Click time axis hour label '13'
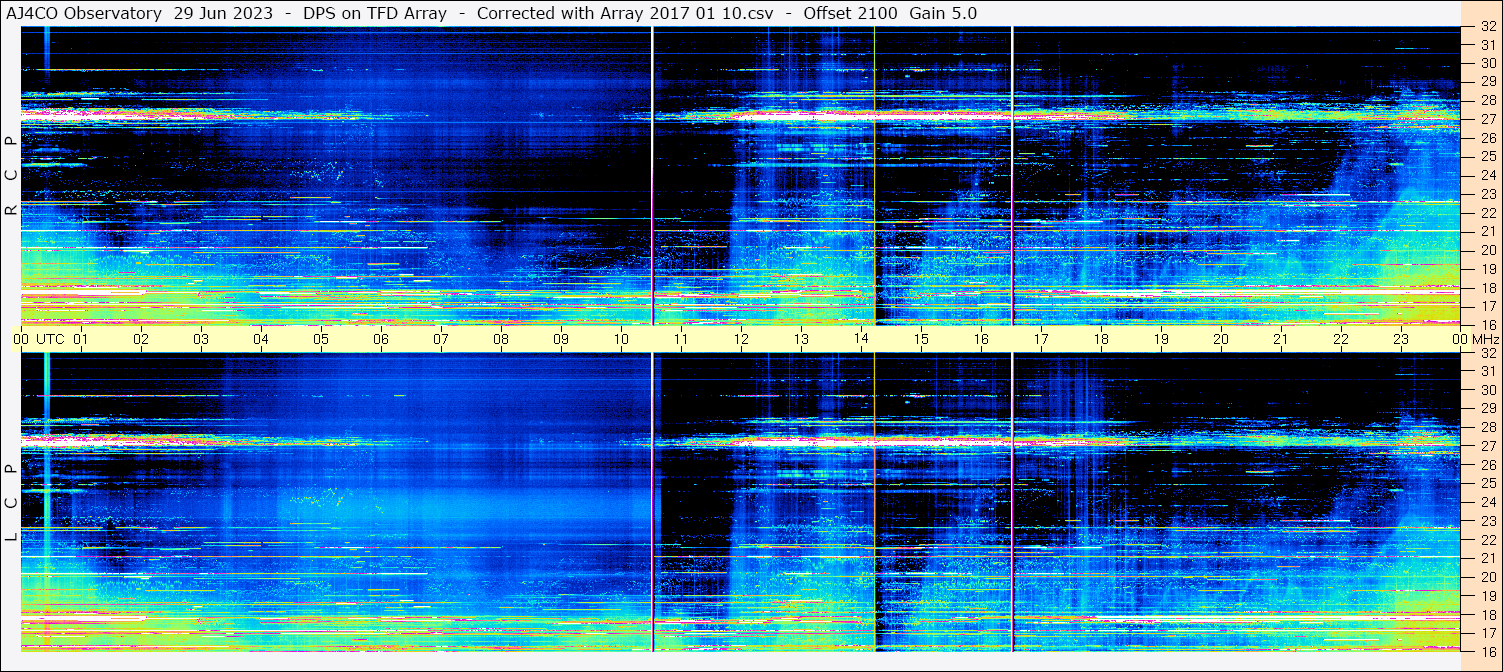This screenshot has height=672, width=1503. pos(801,339)
